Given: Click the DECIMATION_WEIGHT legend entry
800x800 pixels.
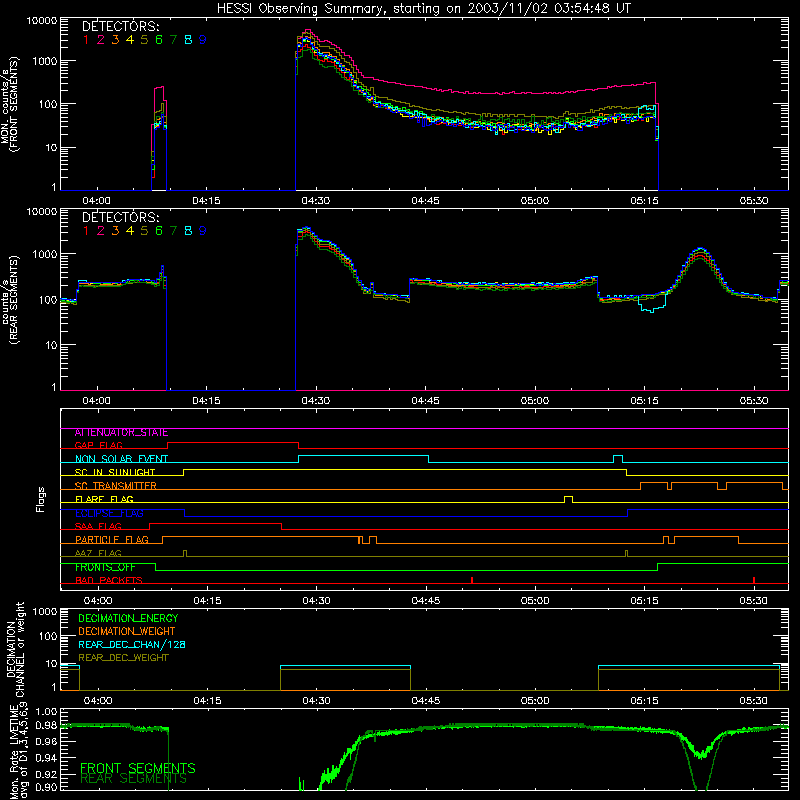Looking at the screenshot, I should (x=127, y=631).
